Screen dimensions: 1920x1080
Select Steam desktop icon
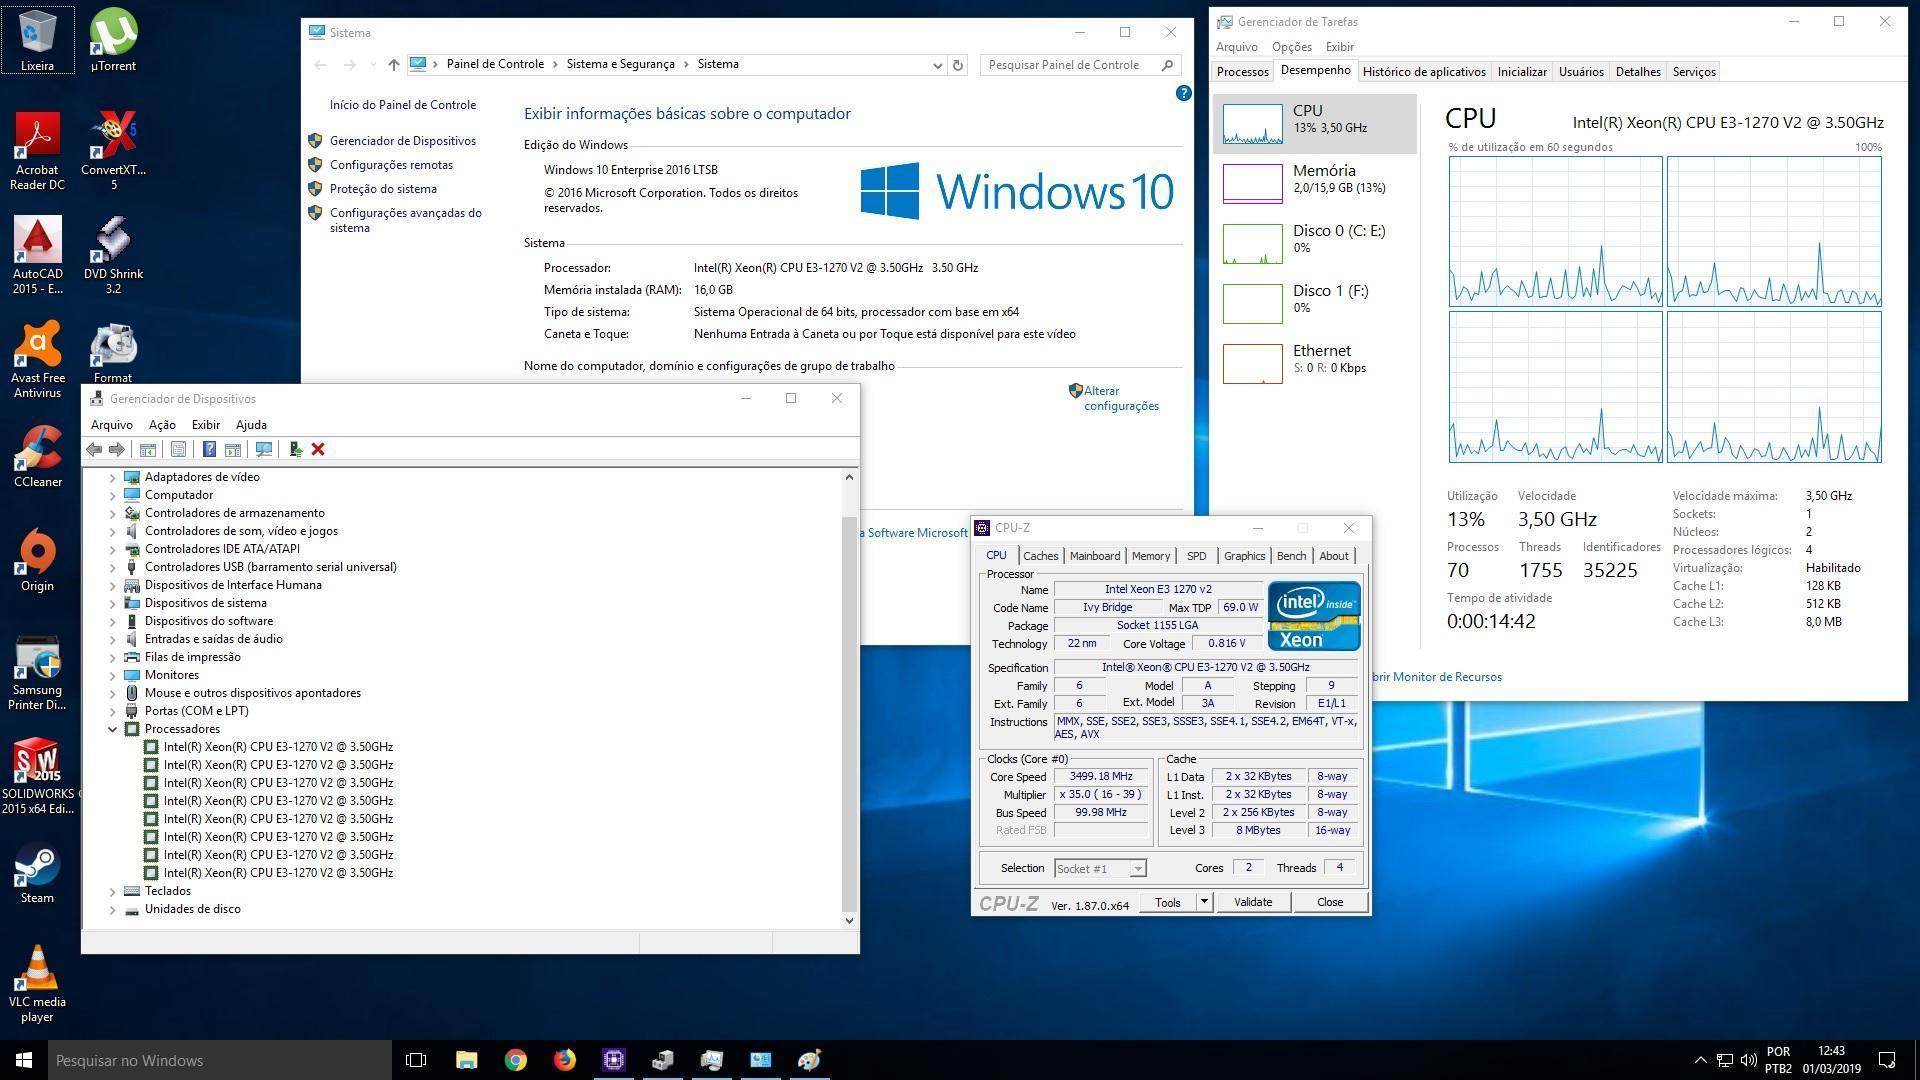(37, 872)
